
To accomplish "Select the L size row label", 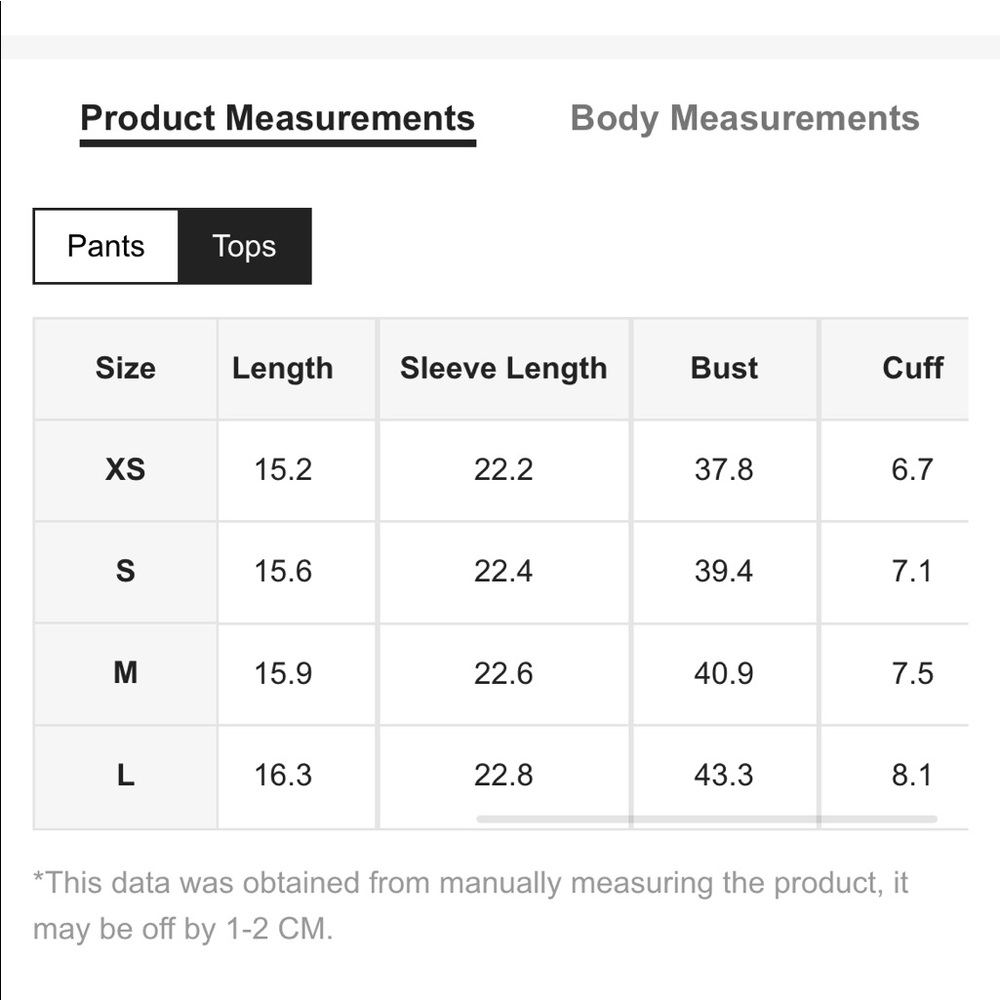I will (126, 776).
